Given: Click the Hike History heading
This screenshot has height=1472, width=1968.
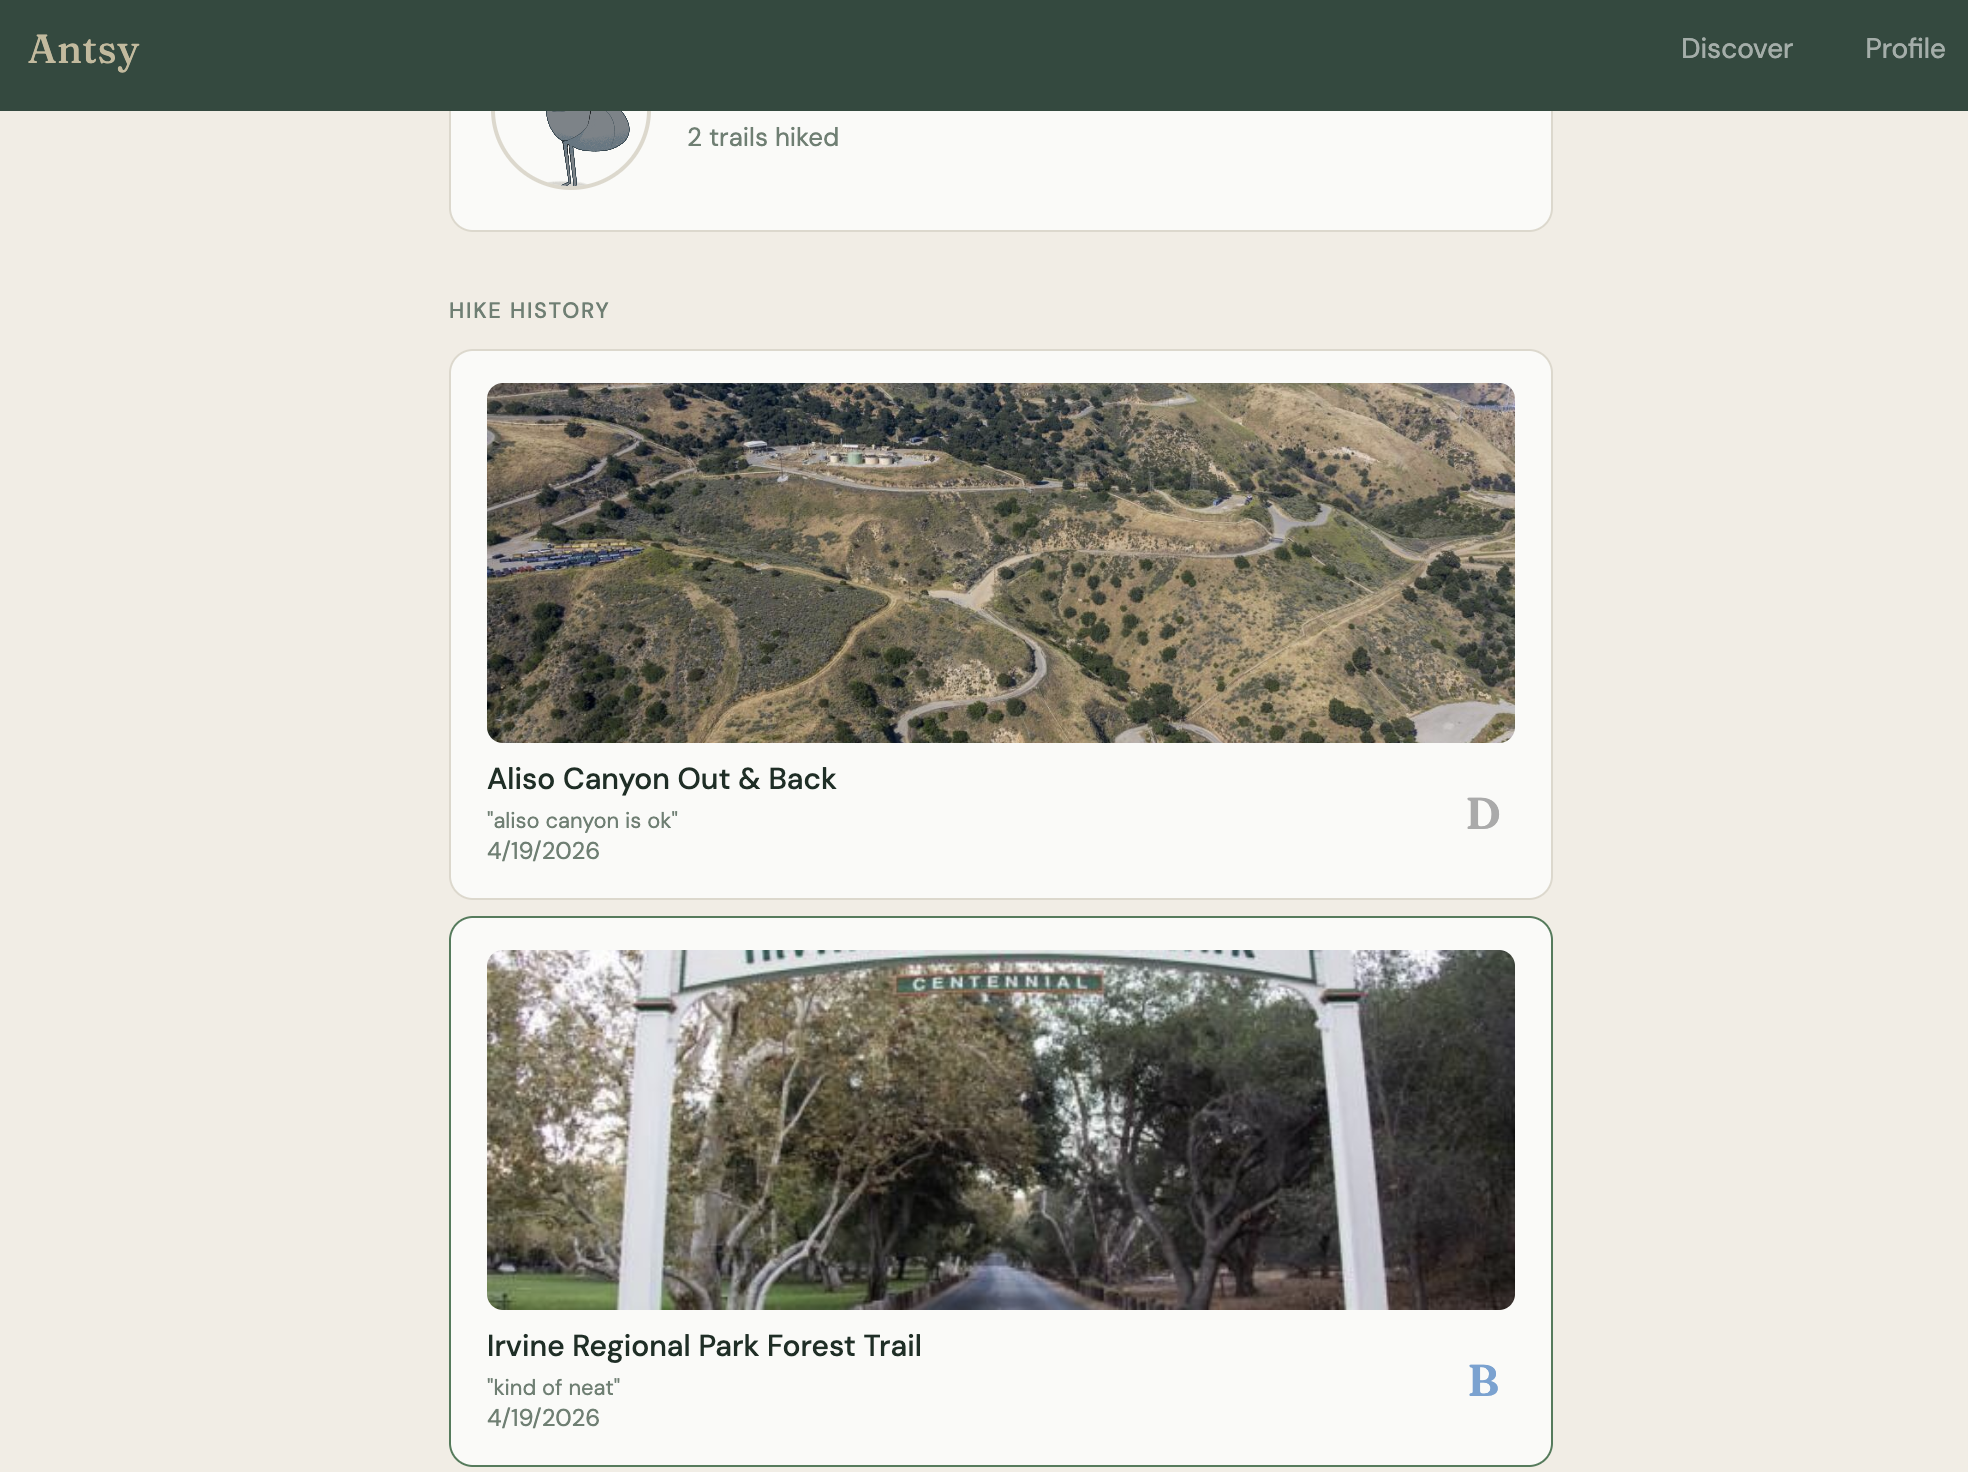Looking at the screenshot, I should (528, 310).
